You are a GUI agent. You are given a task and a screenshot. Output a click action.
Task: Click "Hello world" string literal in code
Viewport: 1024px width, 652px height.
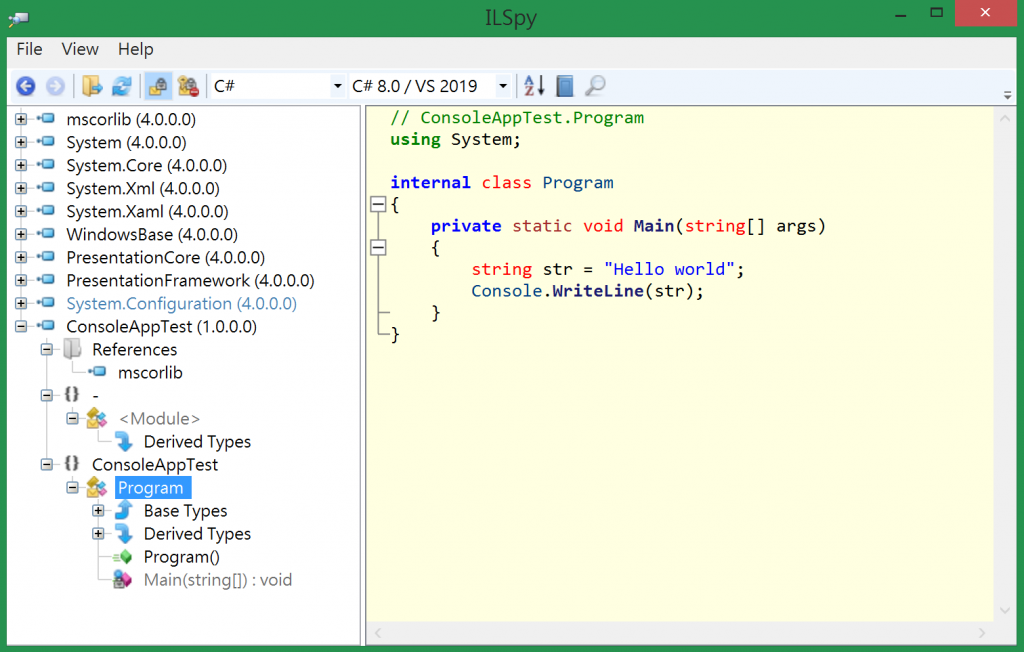tap(669, 269)
